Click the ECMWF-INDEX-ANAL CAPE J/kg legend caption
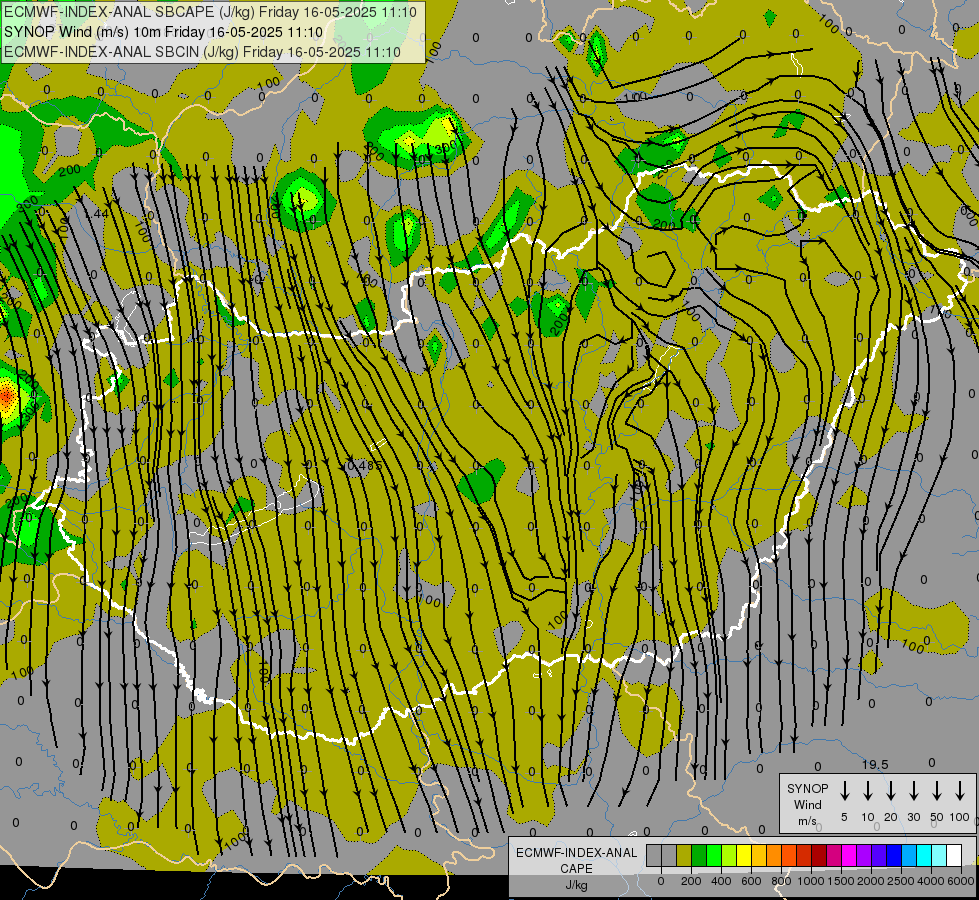Viewport: 979px width, 900px height. (577, 868)
